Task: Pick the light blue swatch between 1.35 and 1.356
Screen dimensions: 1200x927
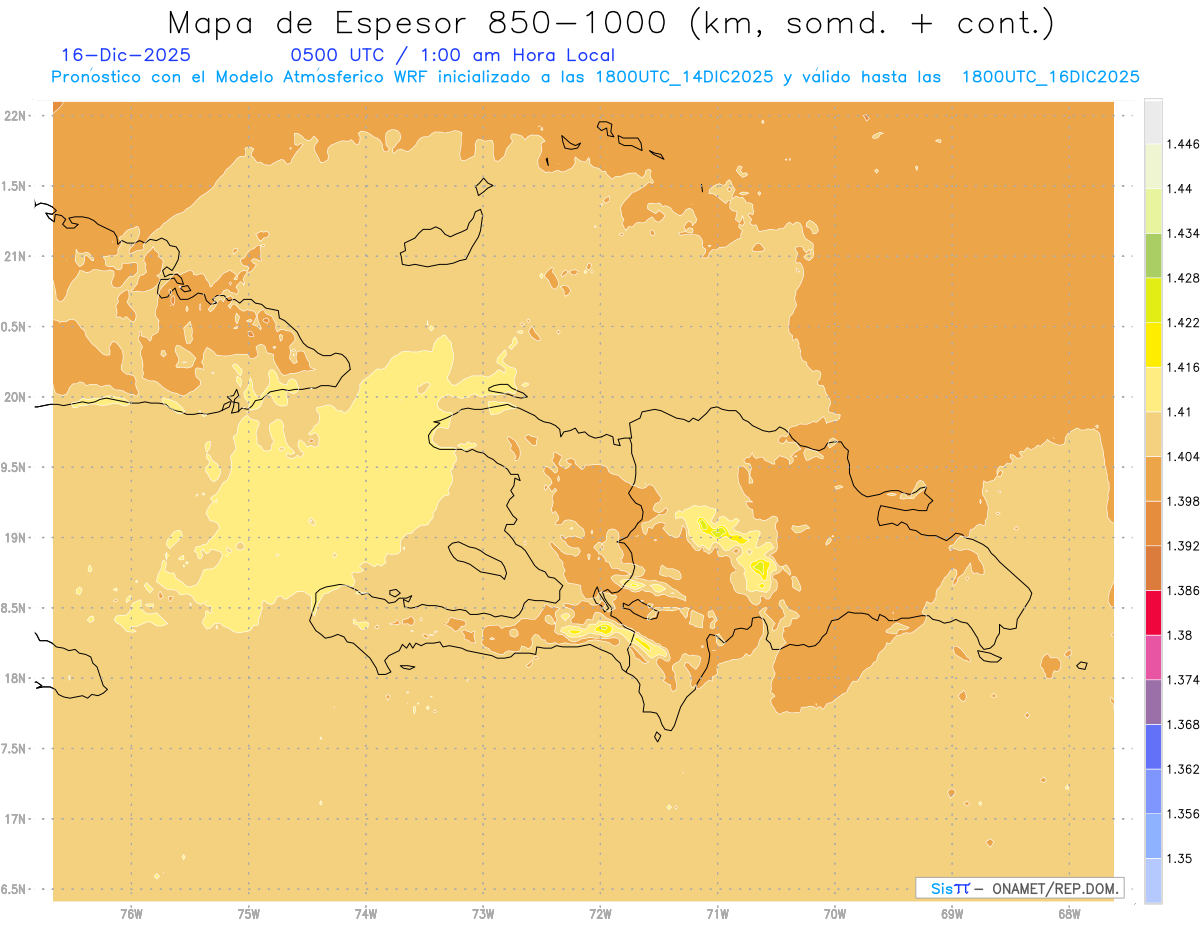Action: [x=1153, y=836]
